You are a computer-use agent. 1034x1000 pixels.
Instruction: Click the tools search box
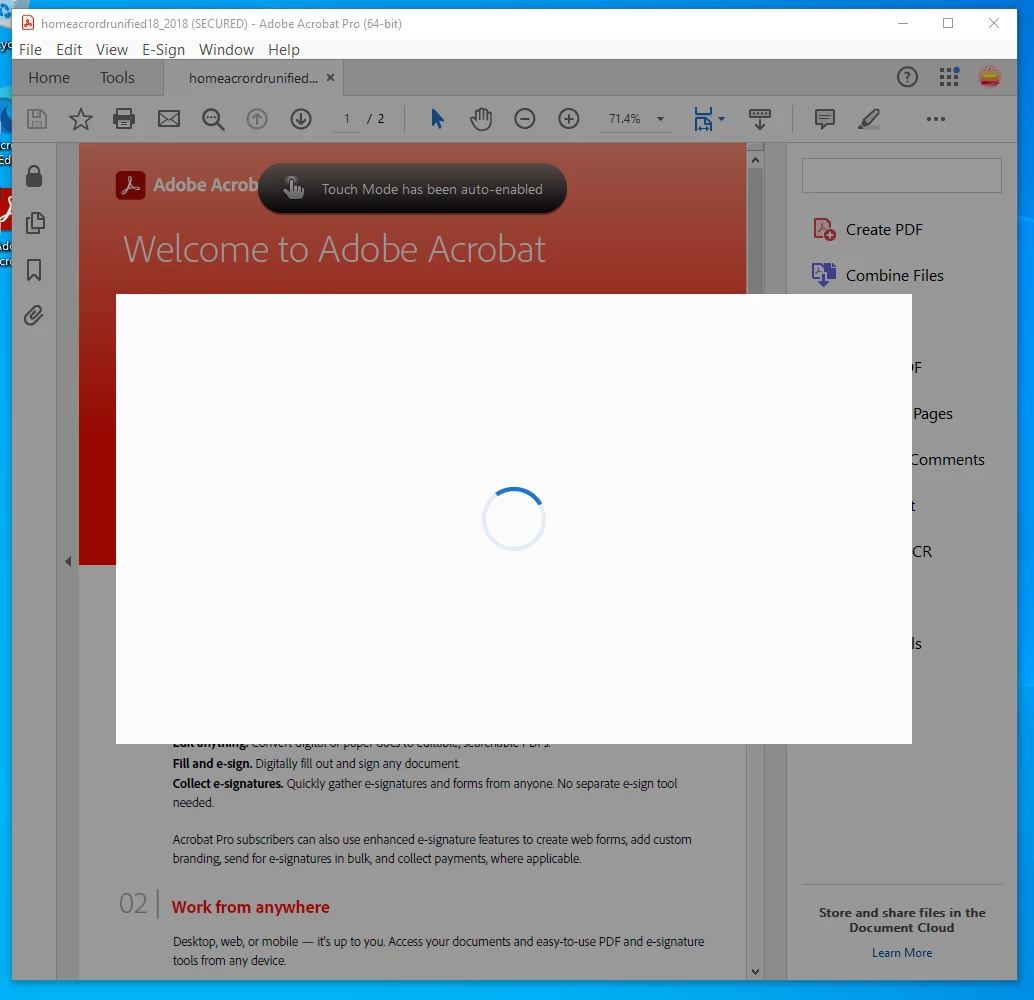pos(901,175)
